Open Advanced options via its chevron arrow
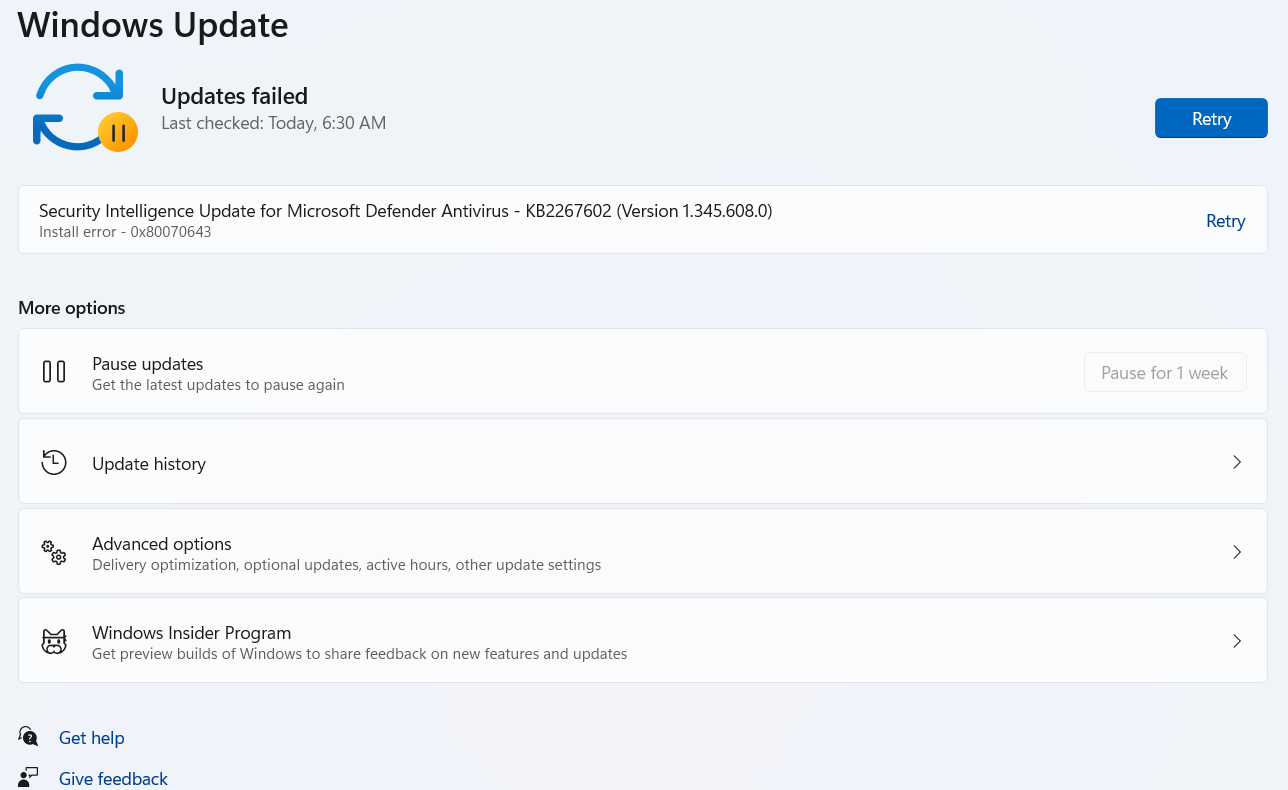The image size is (1288, 790). (x=1237, y=552)
